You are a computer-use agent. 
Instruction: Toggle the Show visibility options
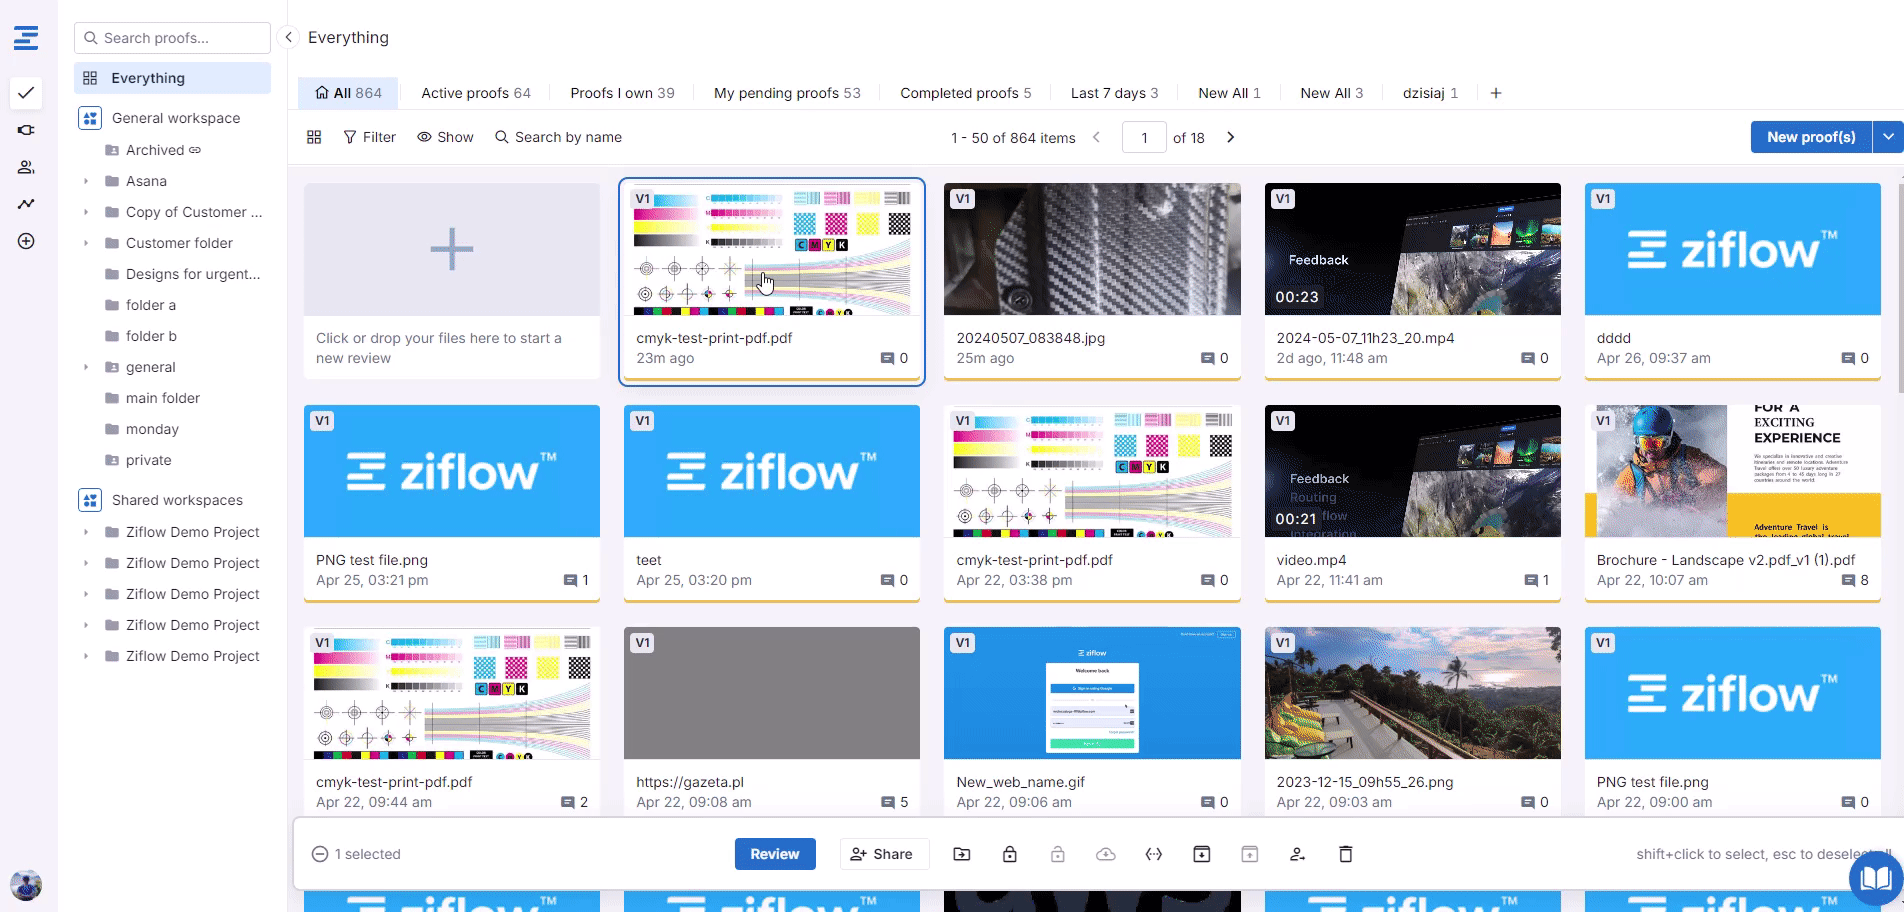coord(445,137)
